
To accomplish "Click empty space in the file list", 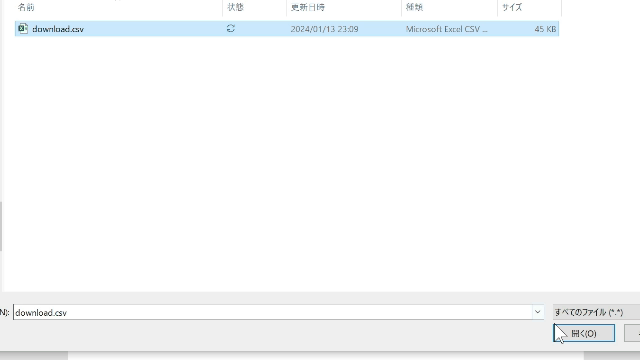I will click(286, 163).
